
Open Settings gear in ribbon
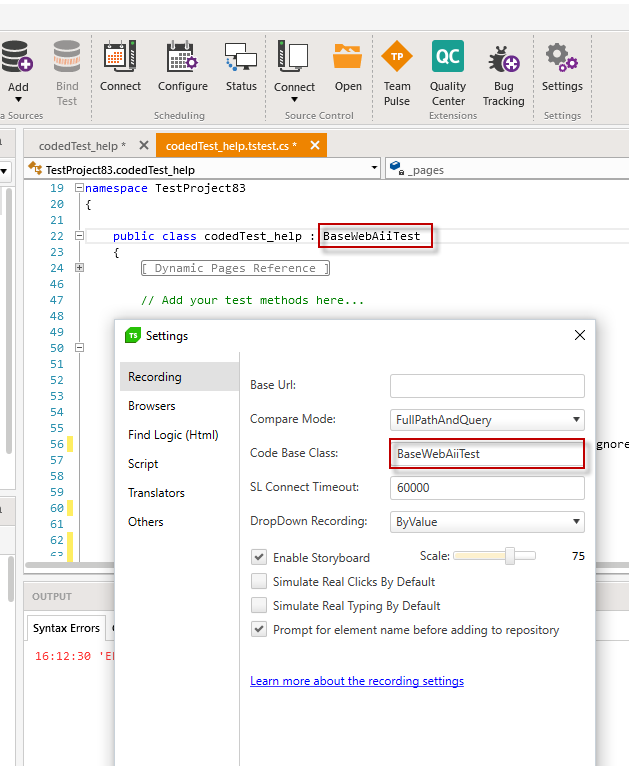562,57
